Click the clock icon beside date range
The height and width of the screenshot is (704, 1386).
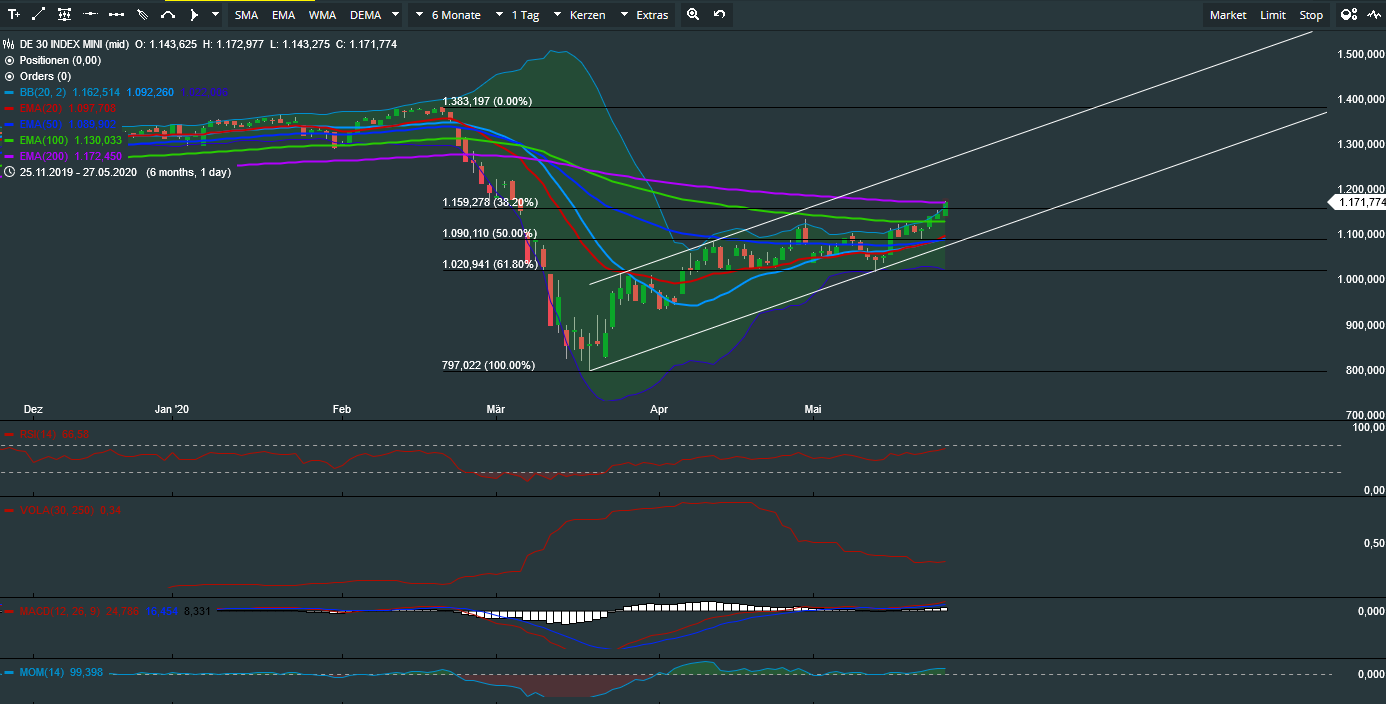coord(10,172)
